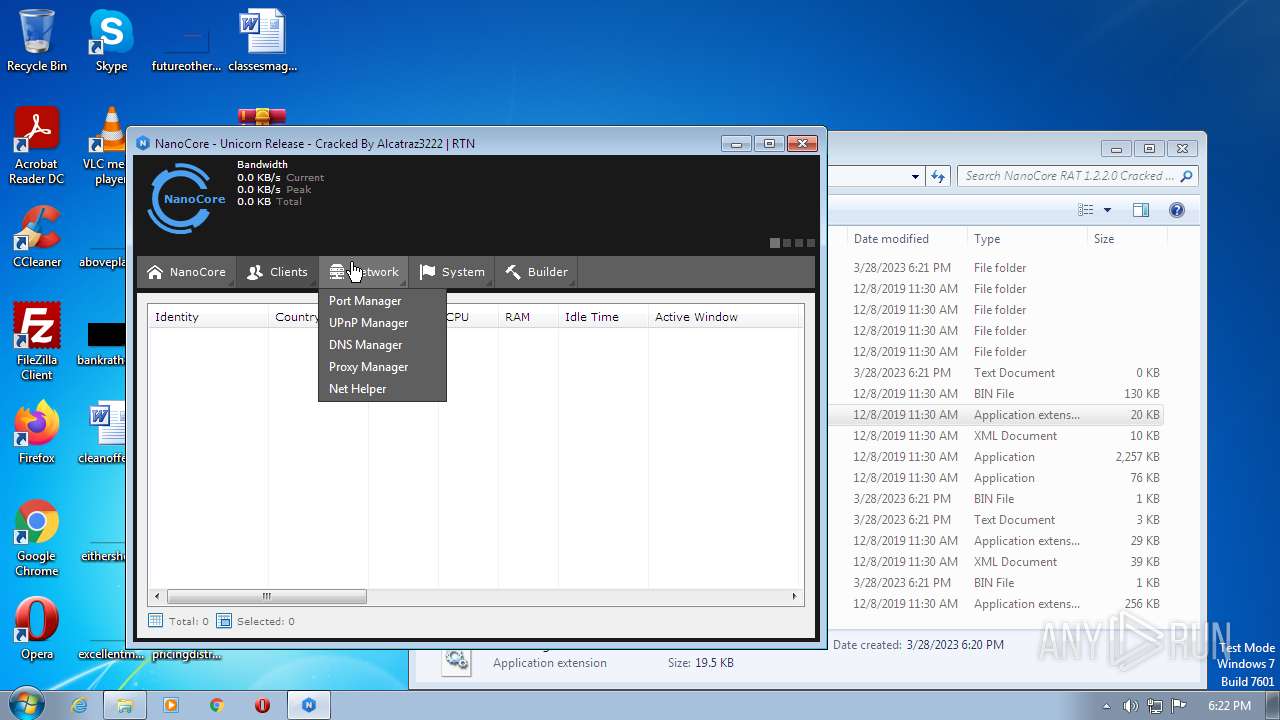Open Google Chrome desktop shortcut
Viewport: 1280px width, 720px height.
[x=37, y=539]
